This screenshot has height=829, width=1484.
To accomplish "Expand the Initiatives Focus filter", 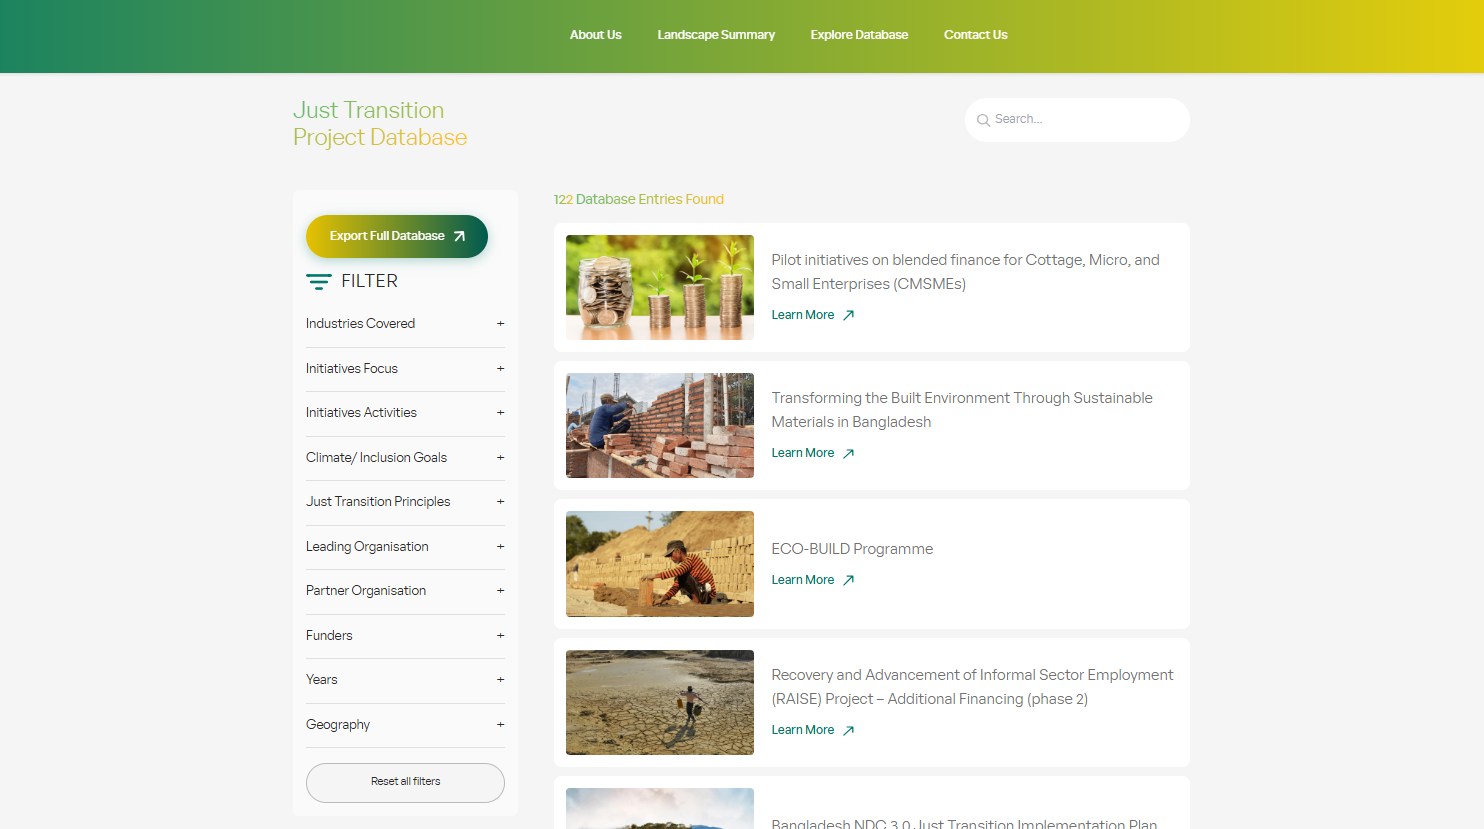I will coord(405,369).
